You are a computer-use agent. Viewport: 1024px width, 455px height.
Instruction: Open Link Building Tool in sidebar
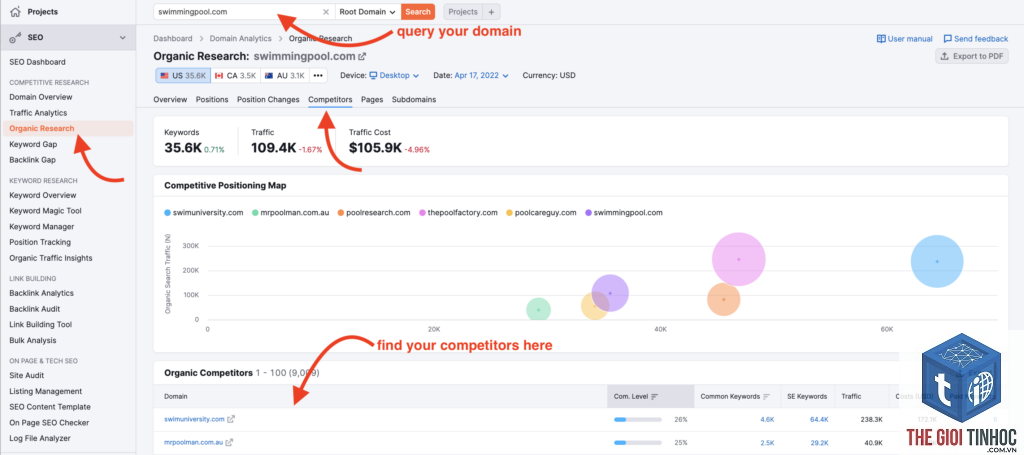[40, 324]
